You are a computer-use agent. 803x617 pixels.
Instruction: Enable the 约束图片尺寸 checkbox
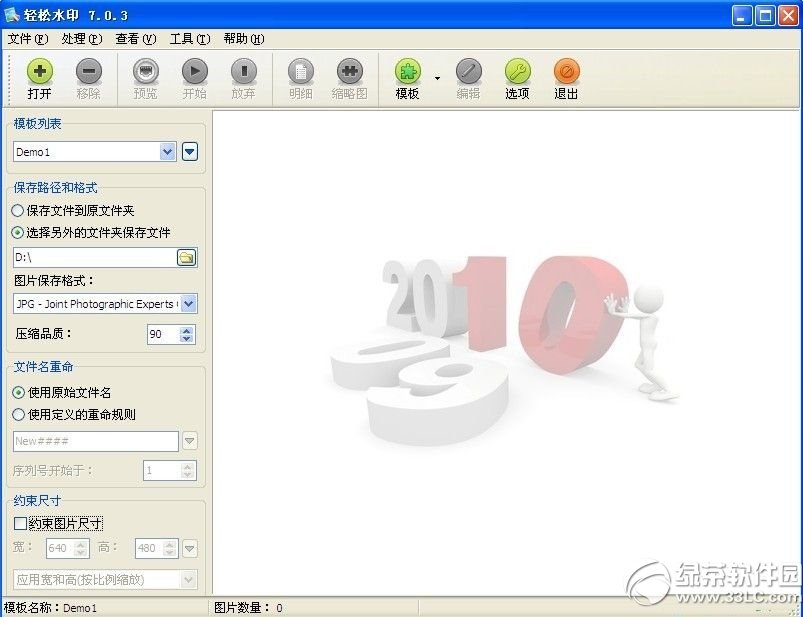[x=20, y=523]
